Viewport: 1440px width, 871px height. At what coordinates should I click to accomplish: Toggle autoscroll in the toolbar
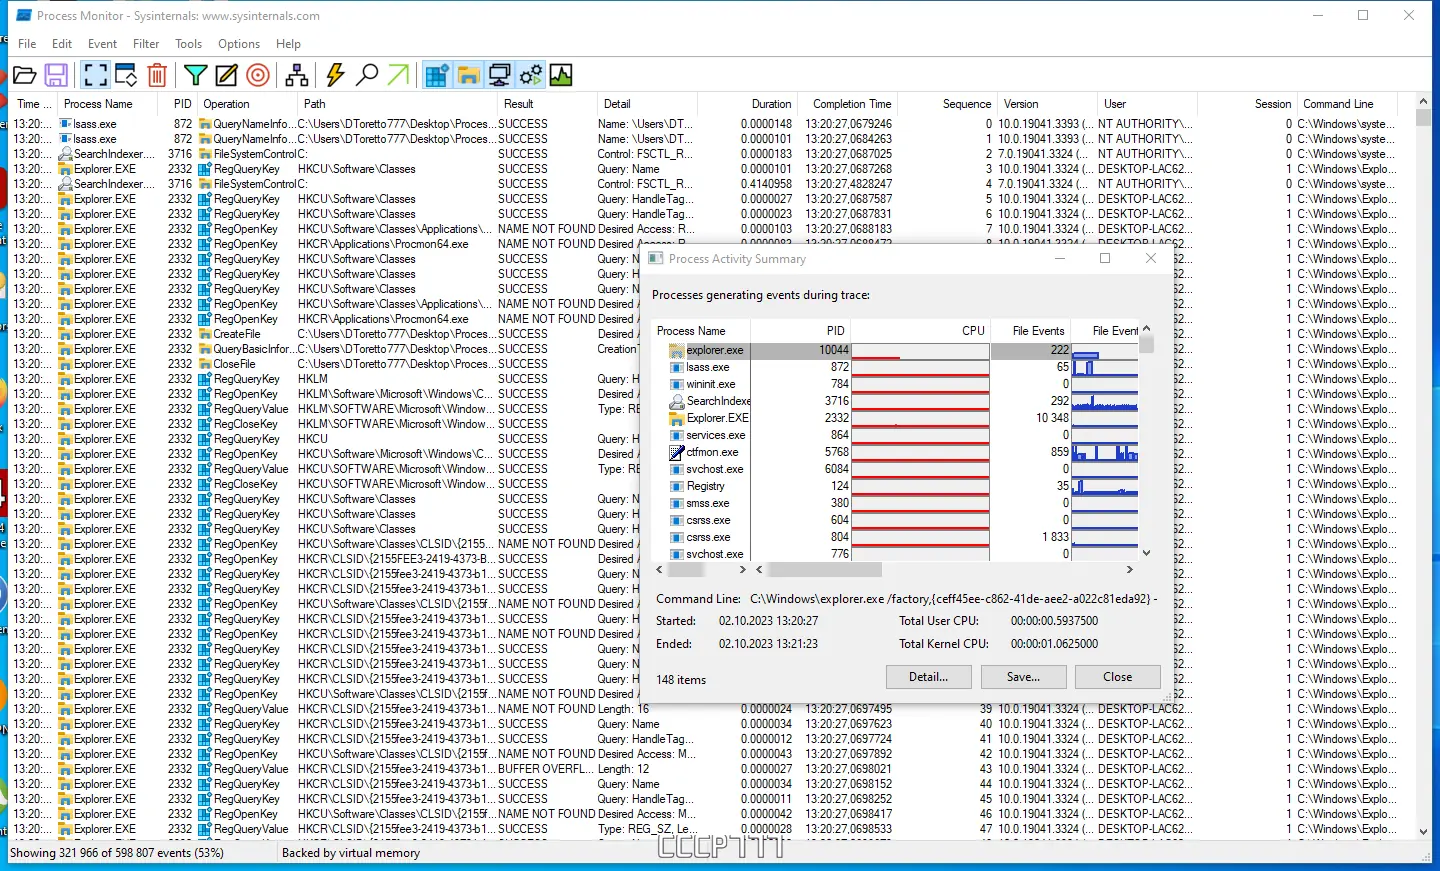click(126, 75)
